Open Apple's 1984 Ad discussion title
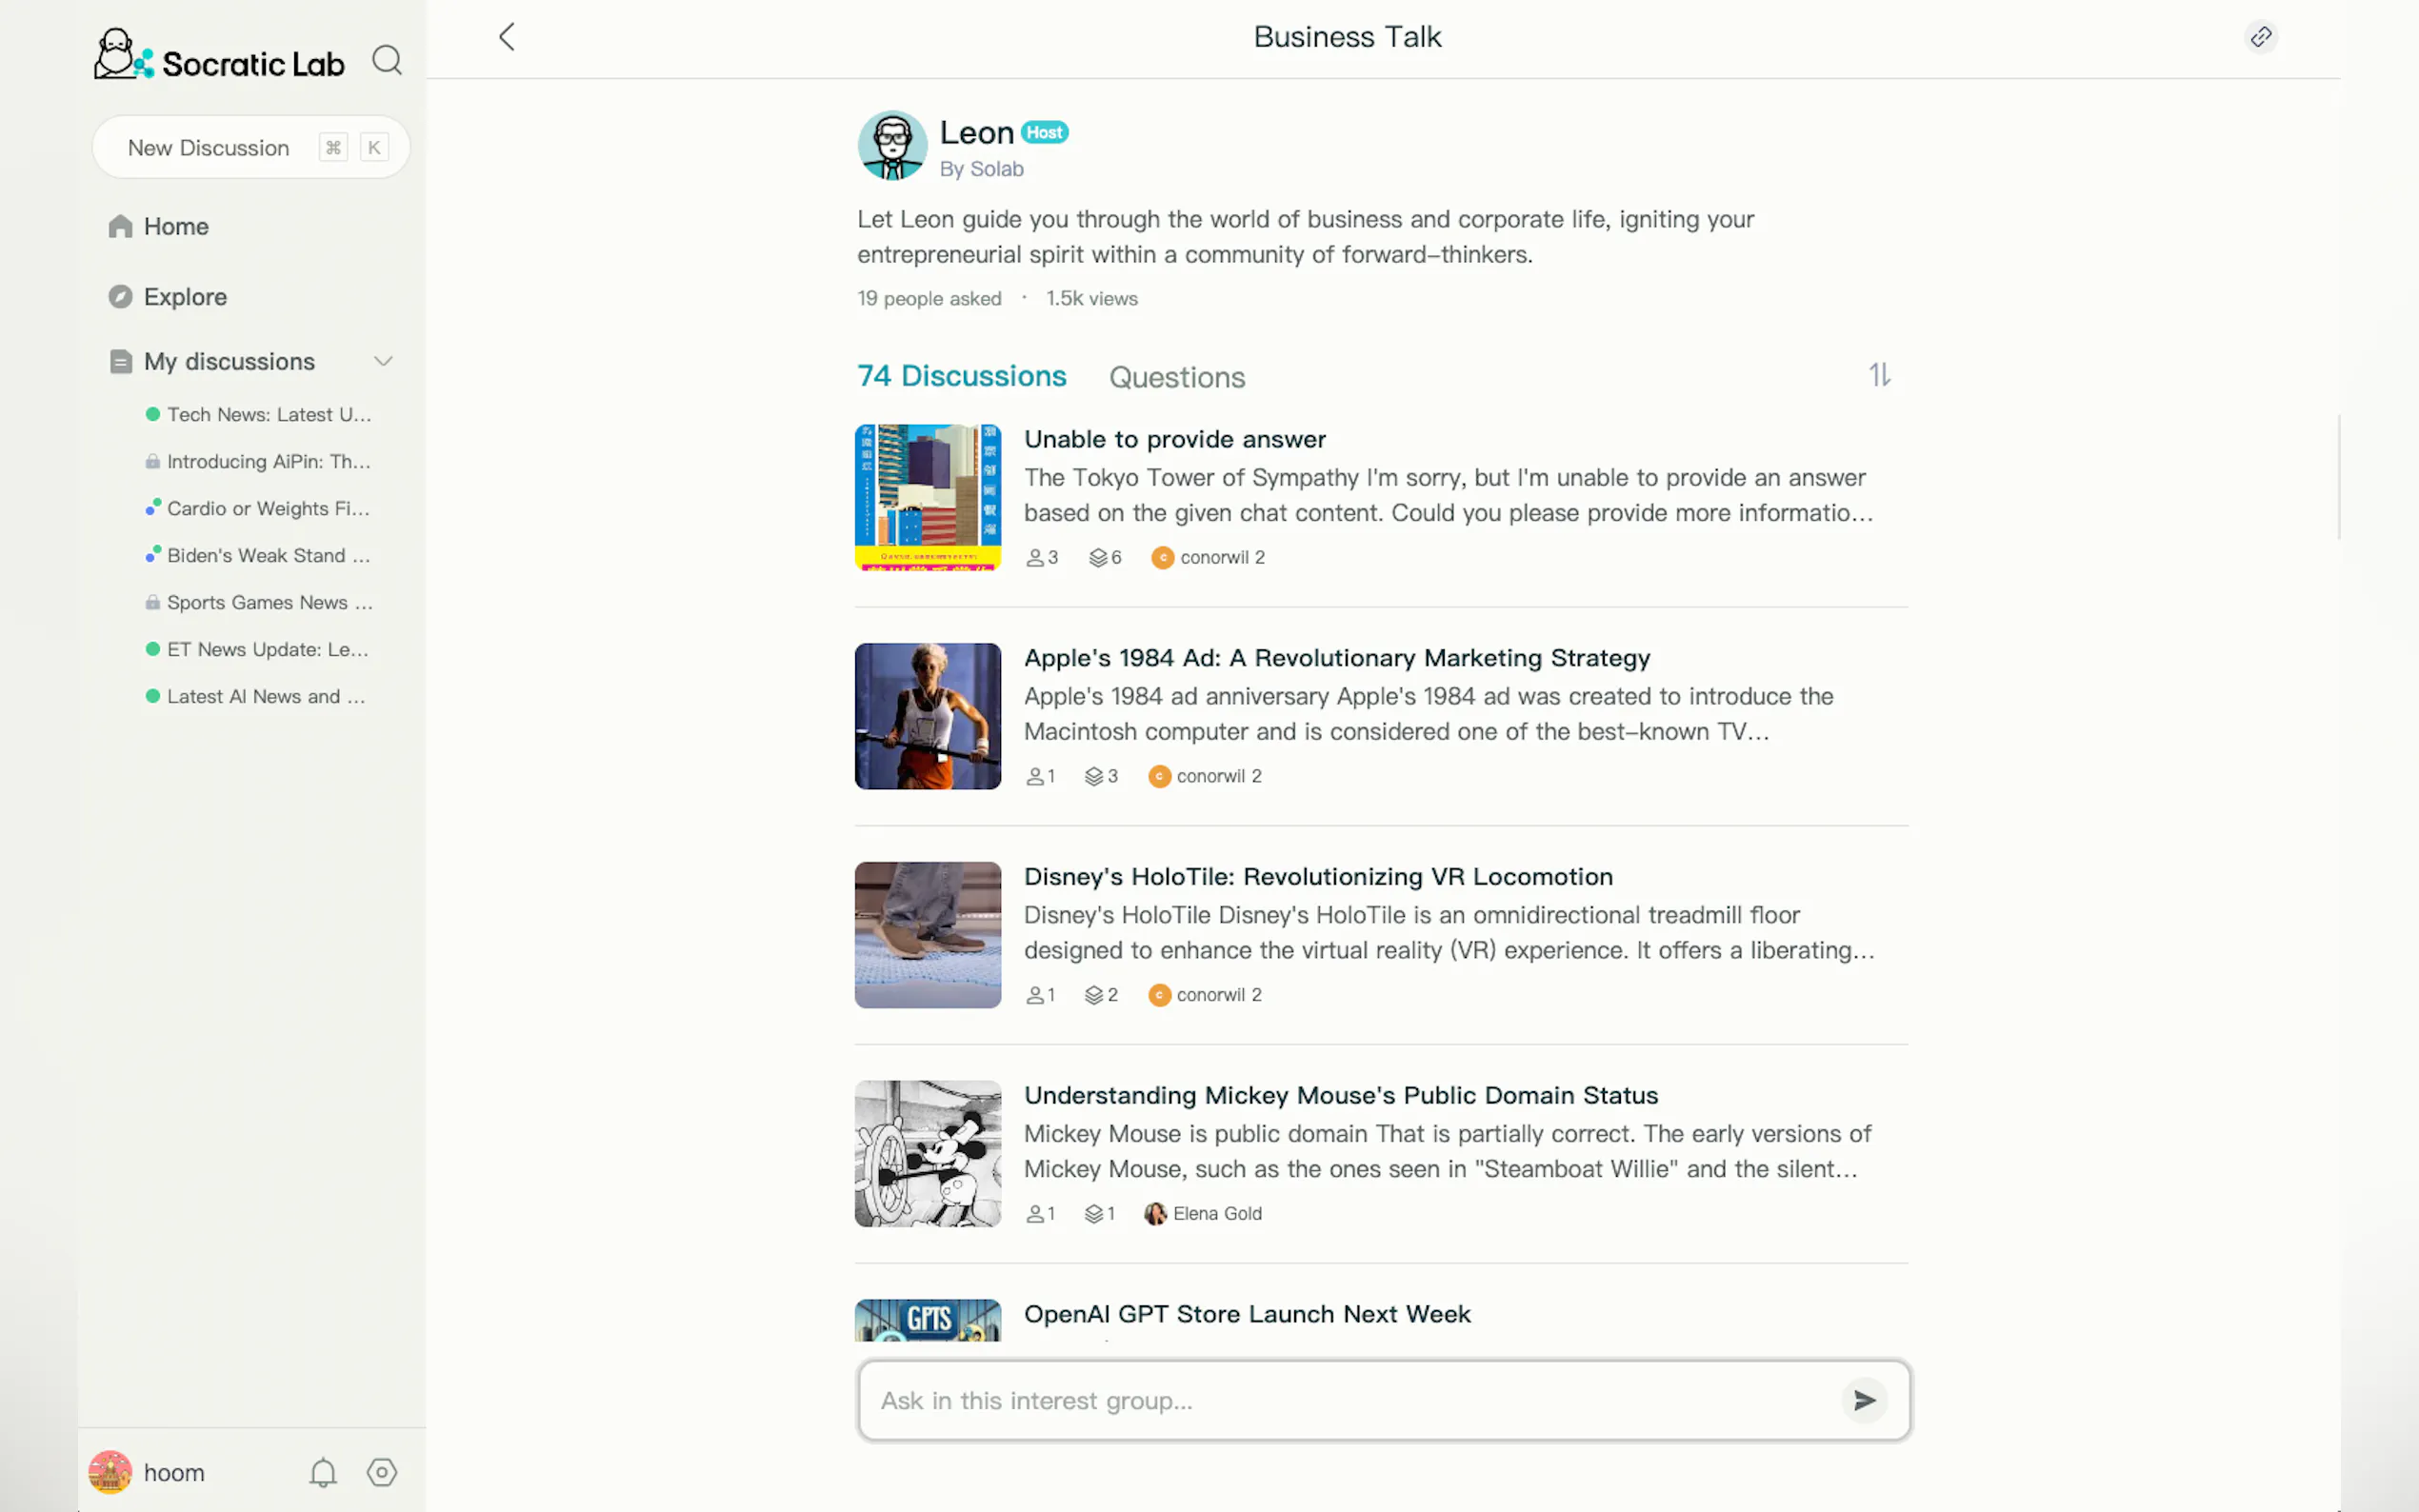Viewport: 2419px width, 1512px height. [1336, 658]
